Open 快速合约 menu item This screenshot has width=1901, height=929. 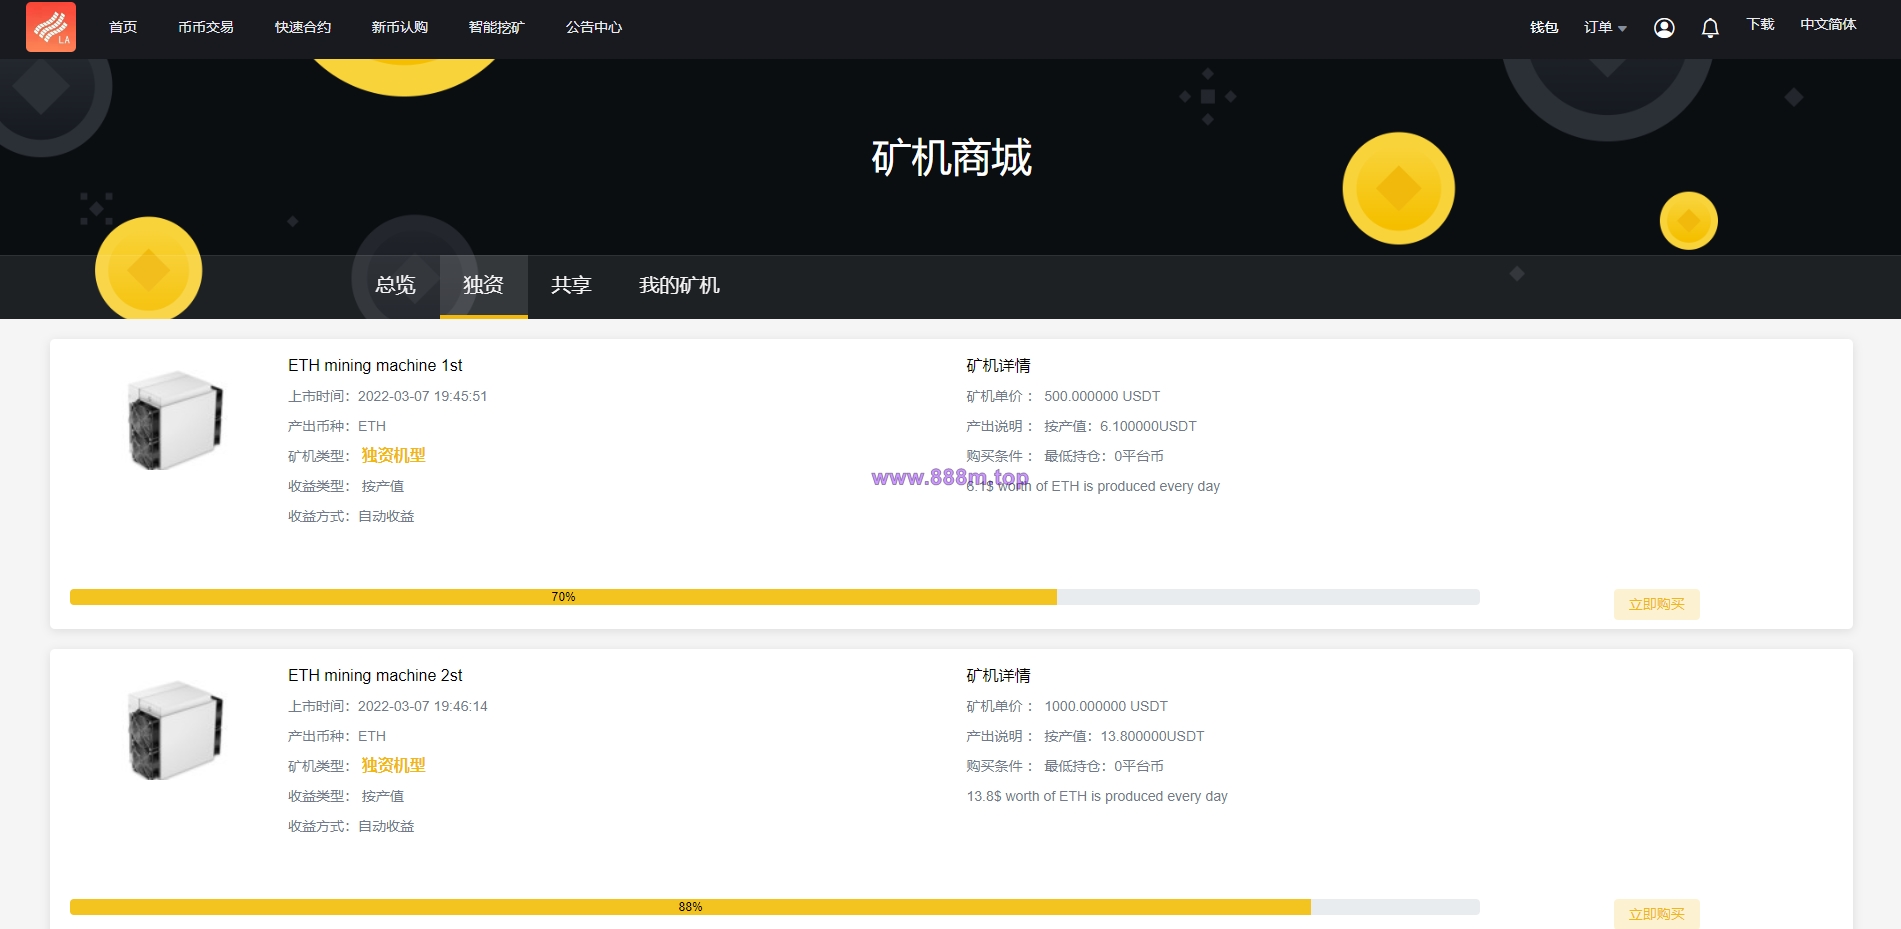click(x=303, y=27)
